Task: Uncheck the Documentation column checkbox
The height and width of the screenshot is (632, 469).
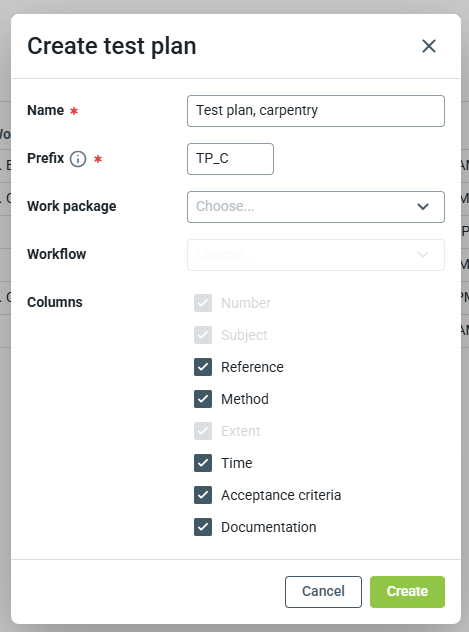Action: coord(203,527)
